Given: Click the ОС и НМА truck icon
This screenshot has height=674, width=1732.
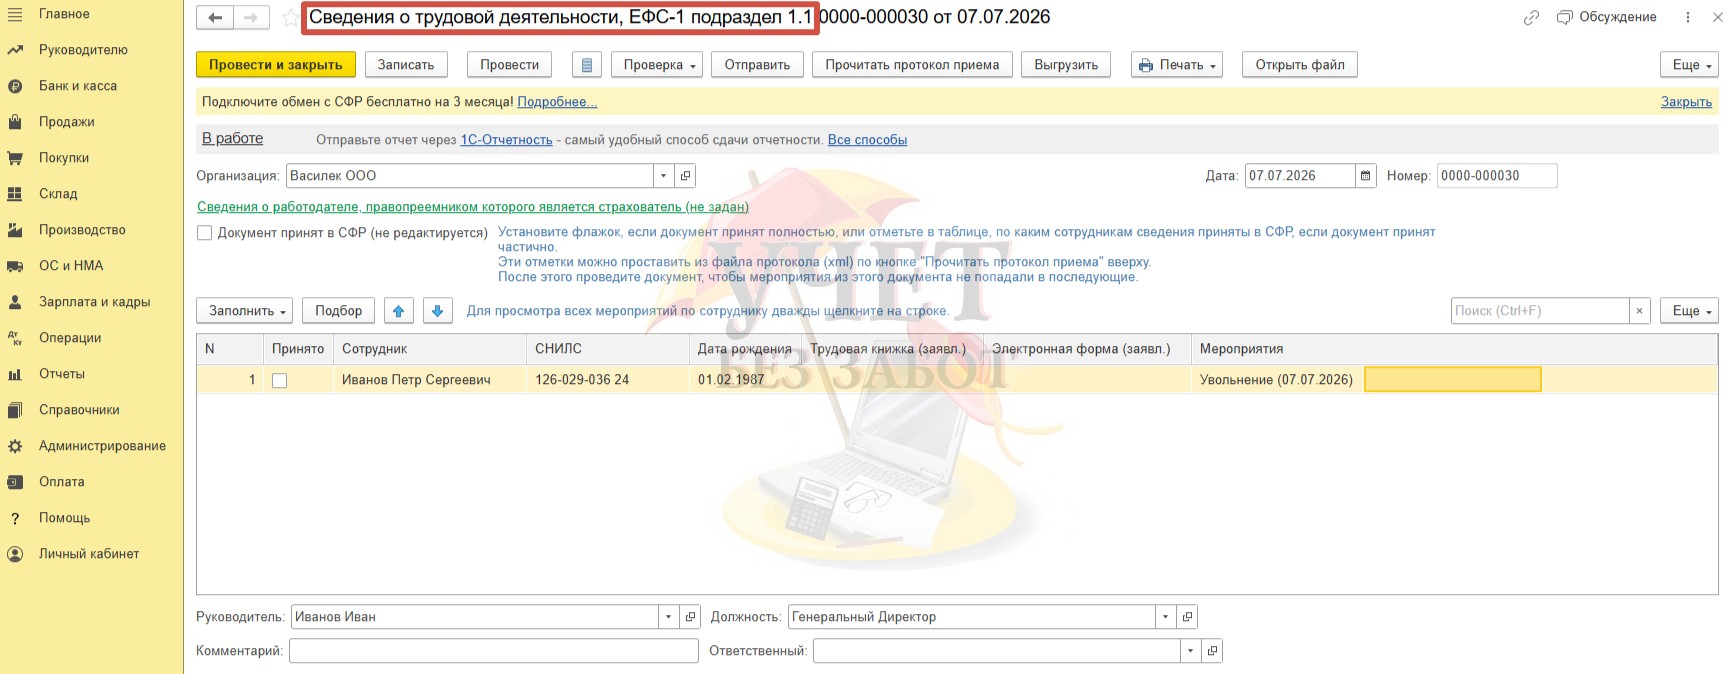Looking at the screenshot, I should pyautogui.click(x=15, y=266).
